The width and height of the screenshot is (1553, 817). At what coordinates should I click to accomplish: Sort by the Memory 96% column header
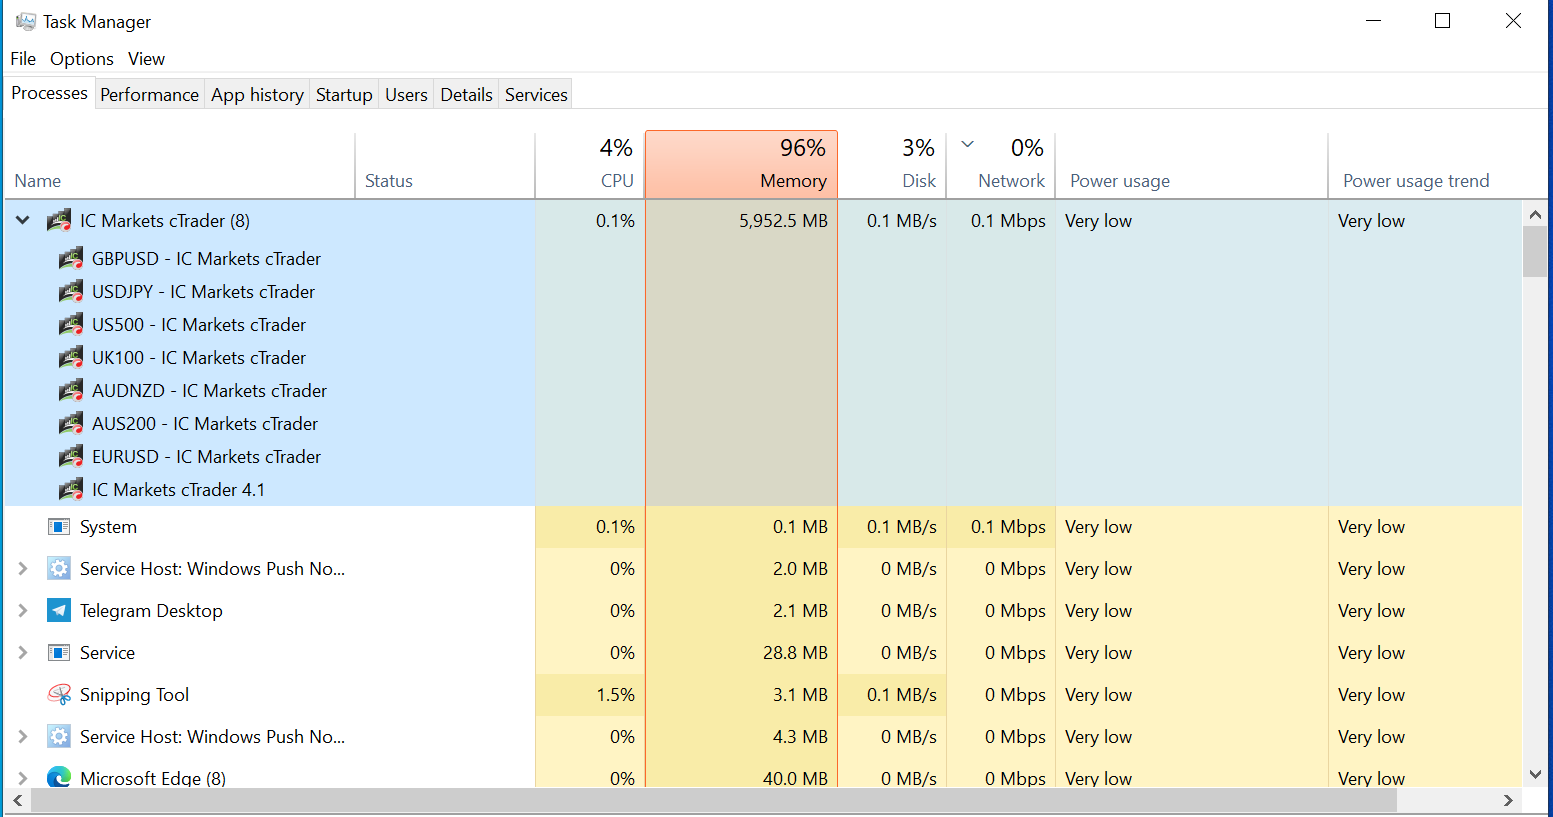tap(741, 165)
